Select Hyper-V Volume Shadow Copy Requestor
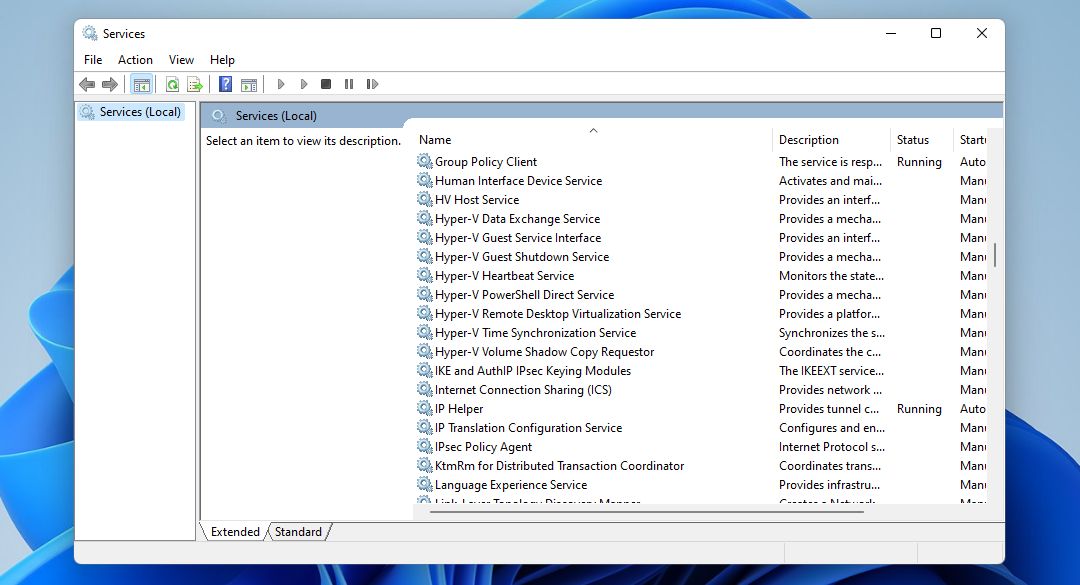Image resolution: width=1080 pixels, height=585 pixels. (544, 351)
